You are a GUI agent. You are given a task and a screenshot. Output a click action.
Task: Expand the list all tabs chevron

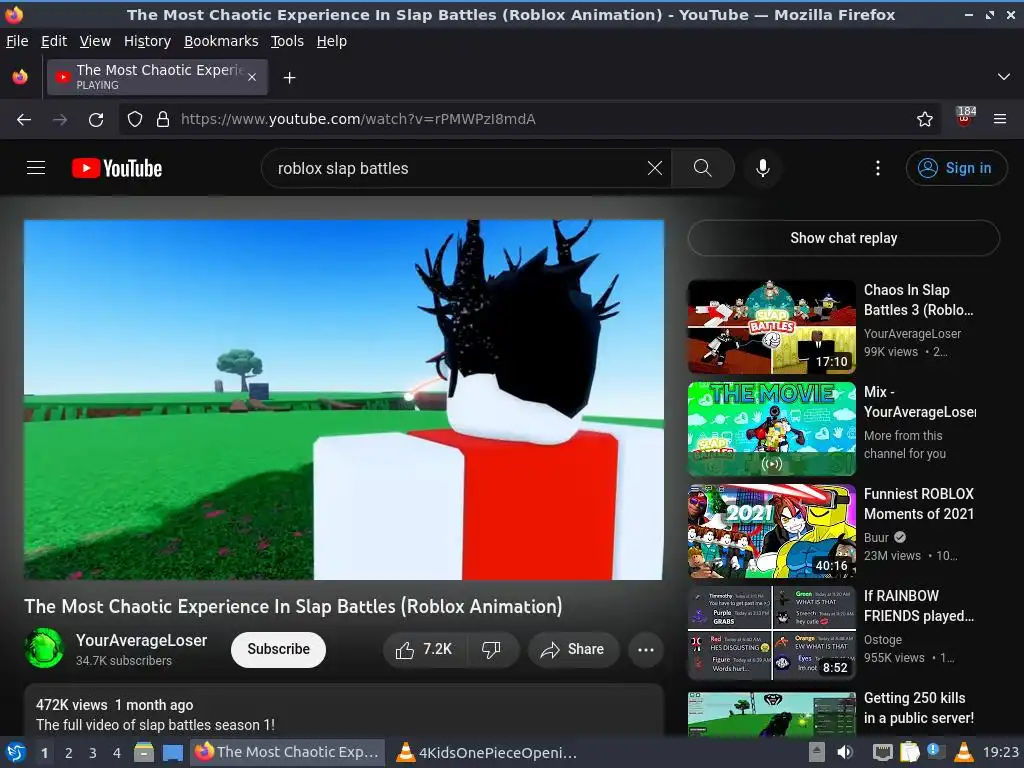[1004, 77]
